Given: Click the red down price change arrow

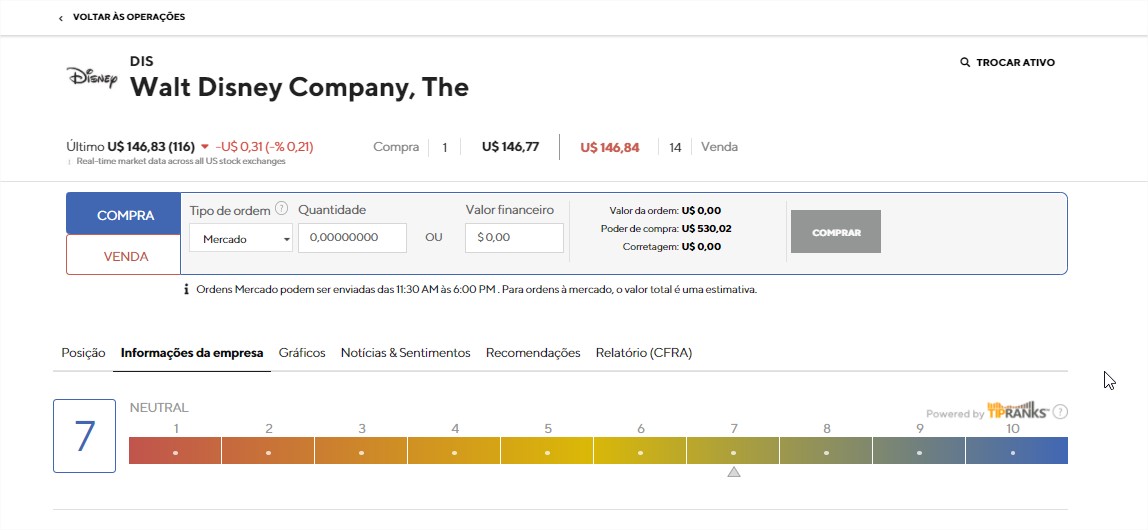Looking at the screenshot, I should point(204,147).
